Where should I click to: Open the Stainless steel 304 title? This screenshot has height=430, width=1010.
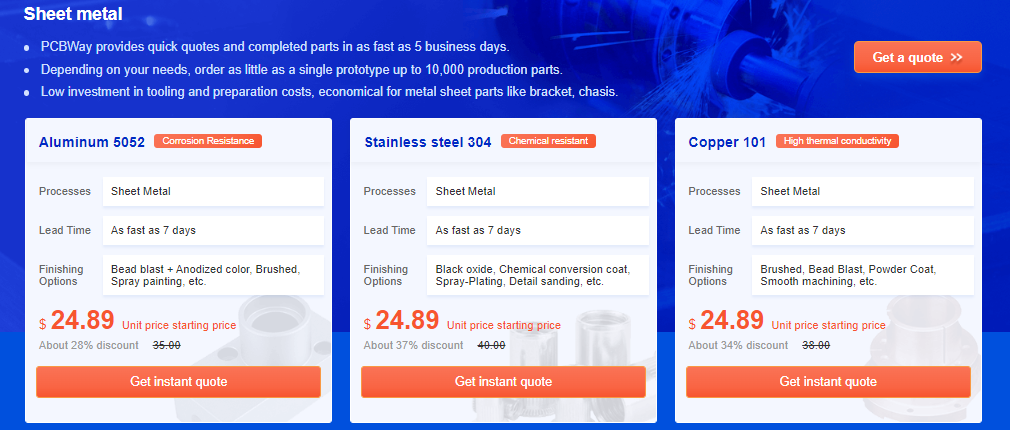pyautogui.click(x=428, y=142)
